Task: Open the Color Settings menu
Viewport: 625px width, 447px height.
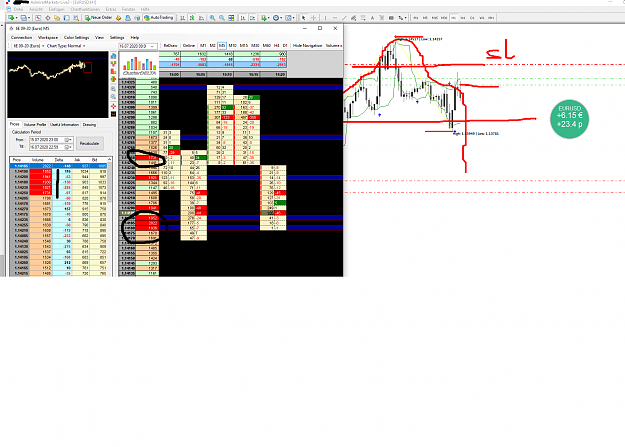Action: coord(77,37)
